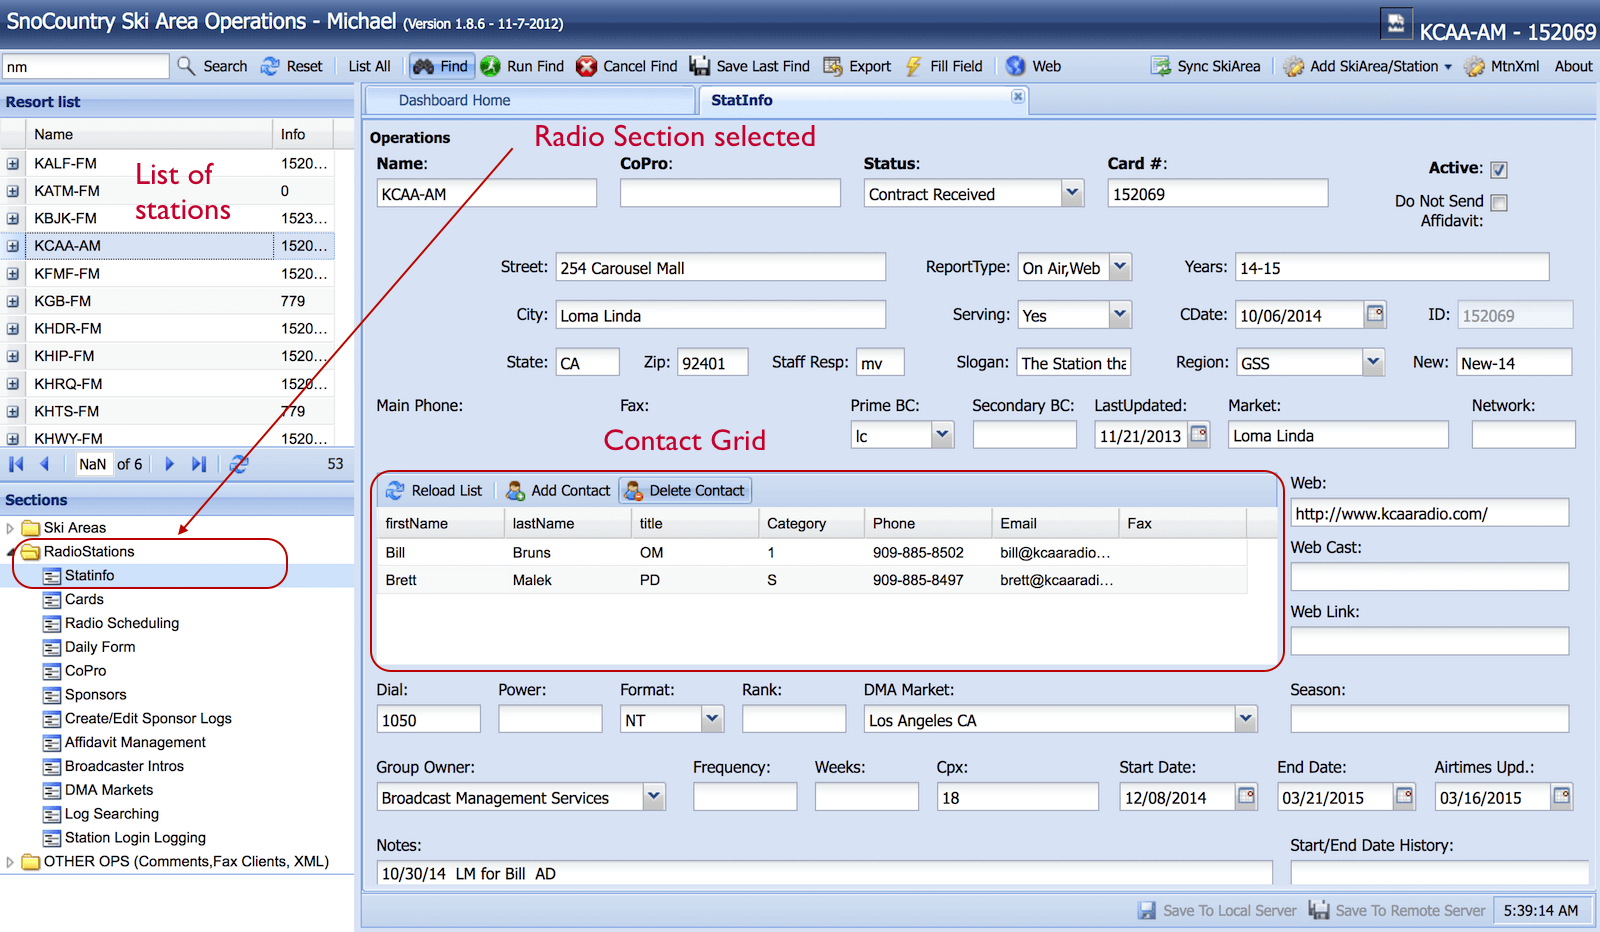Click the Export icon in toolbar
1600x932 pixels.
click(832, 66)
